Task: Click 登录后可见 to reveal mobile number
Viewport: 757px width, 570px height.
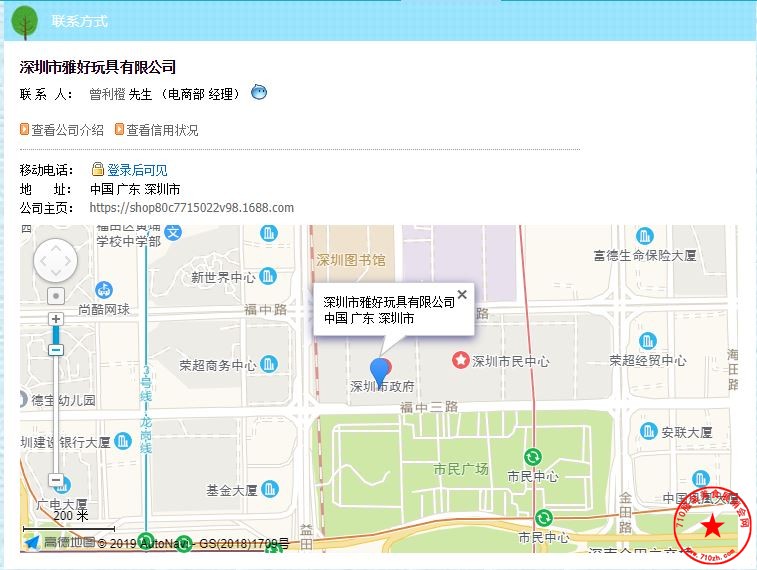Action: pos(137,170)
